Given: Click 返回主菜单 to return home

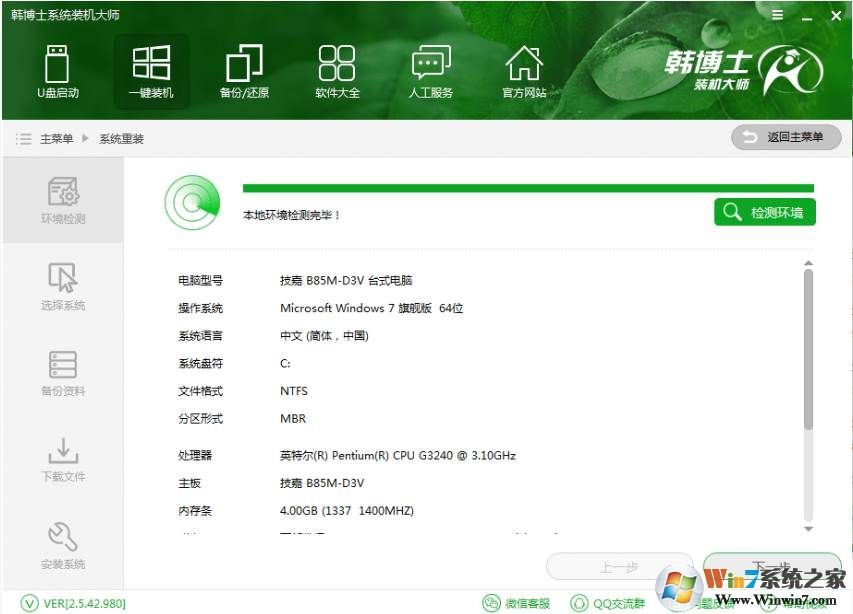Looking at the screenshot, I should click(x=786, y=137).
